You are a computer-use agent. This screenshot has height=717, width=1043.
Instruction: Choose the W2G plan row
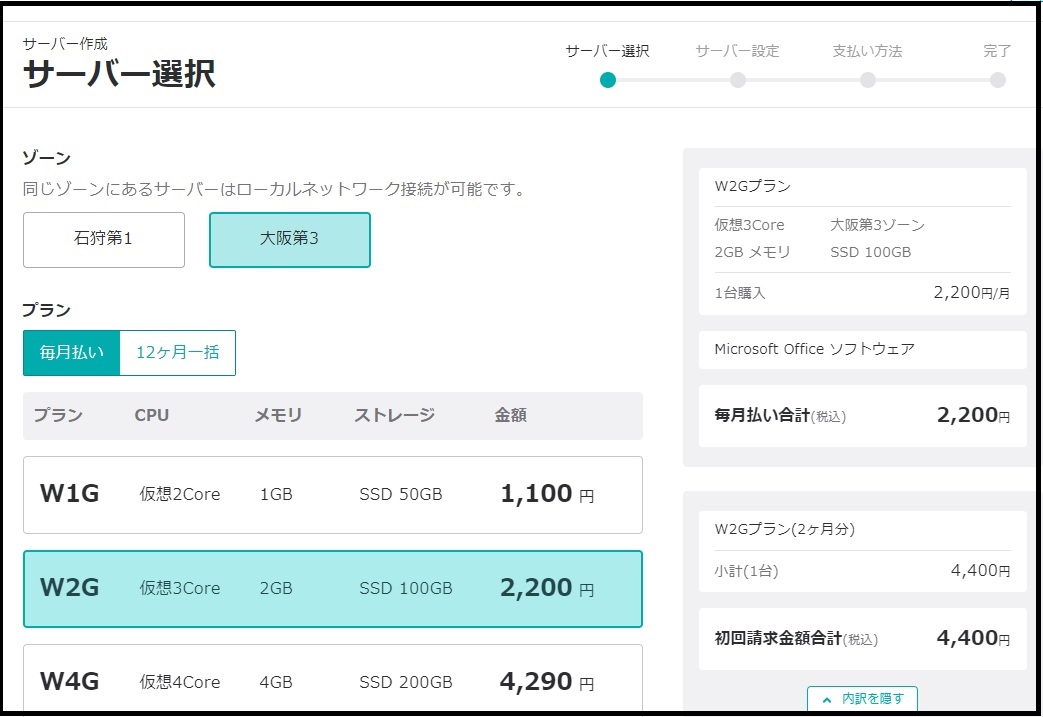(333, 589)
